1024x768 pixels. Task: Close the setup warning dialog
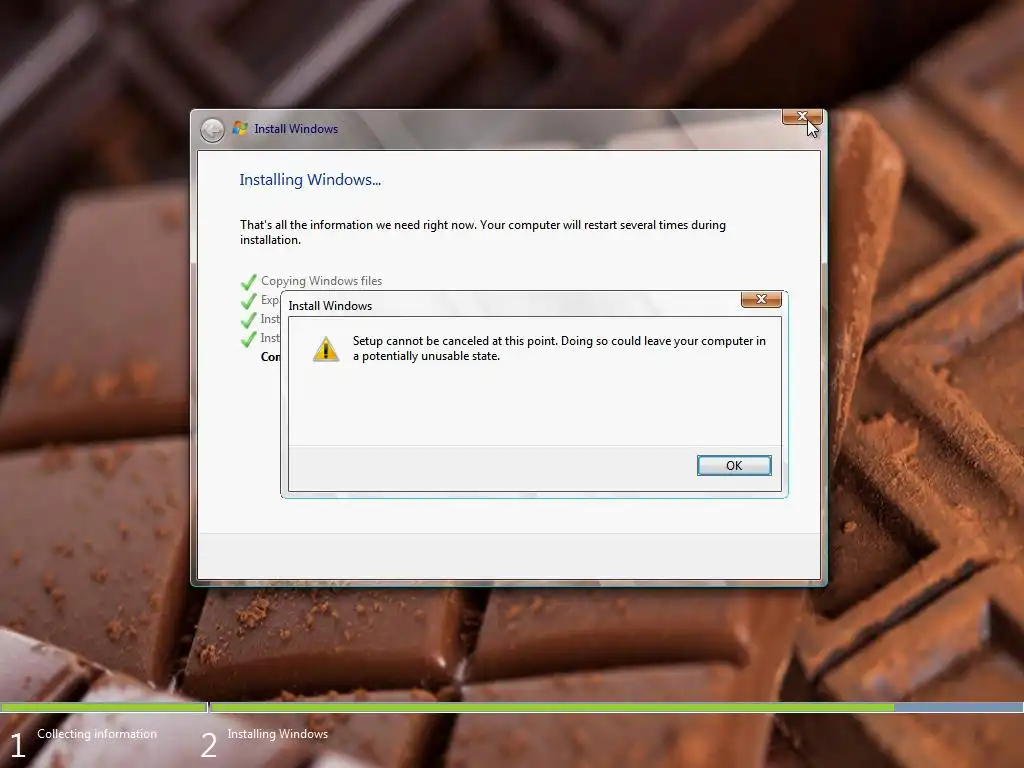pos(761,299)
